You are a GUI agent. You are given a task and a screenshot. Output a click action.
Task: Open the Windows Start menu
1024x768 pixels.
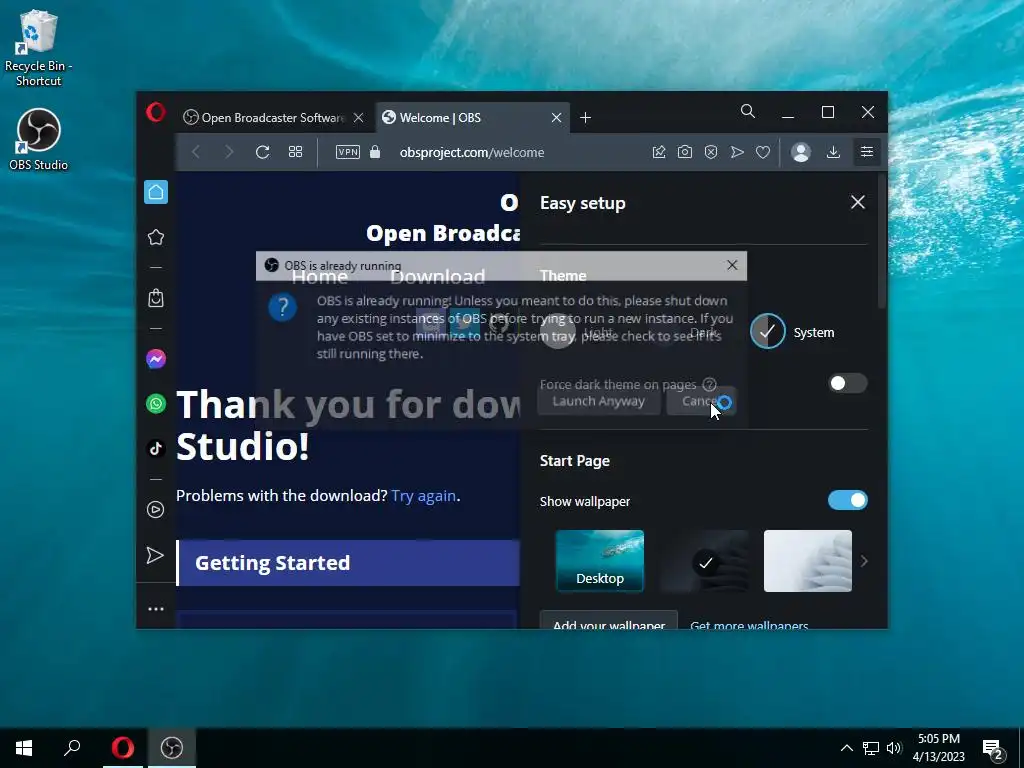point(24,748)
